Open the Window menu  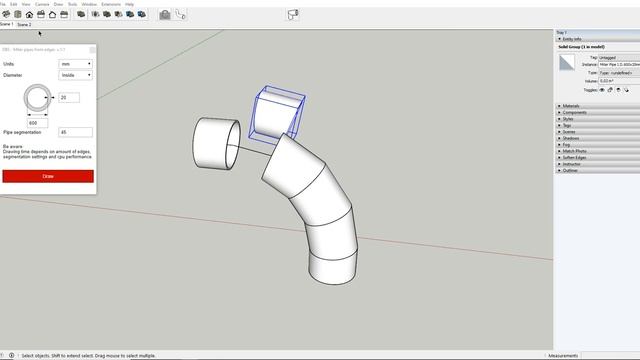point(89,4)
